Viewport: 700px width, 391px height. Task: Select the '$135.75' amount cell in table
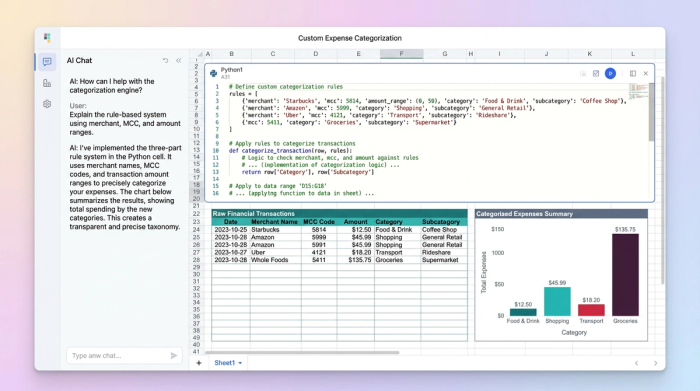point(355,260)
